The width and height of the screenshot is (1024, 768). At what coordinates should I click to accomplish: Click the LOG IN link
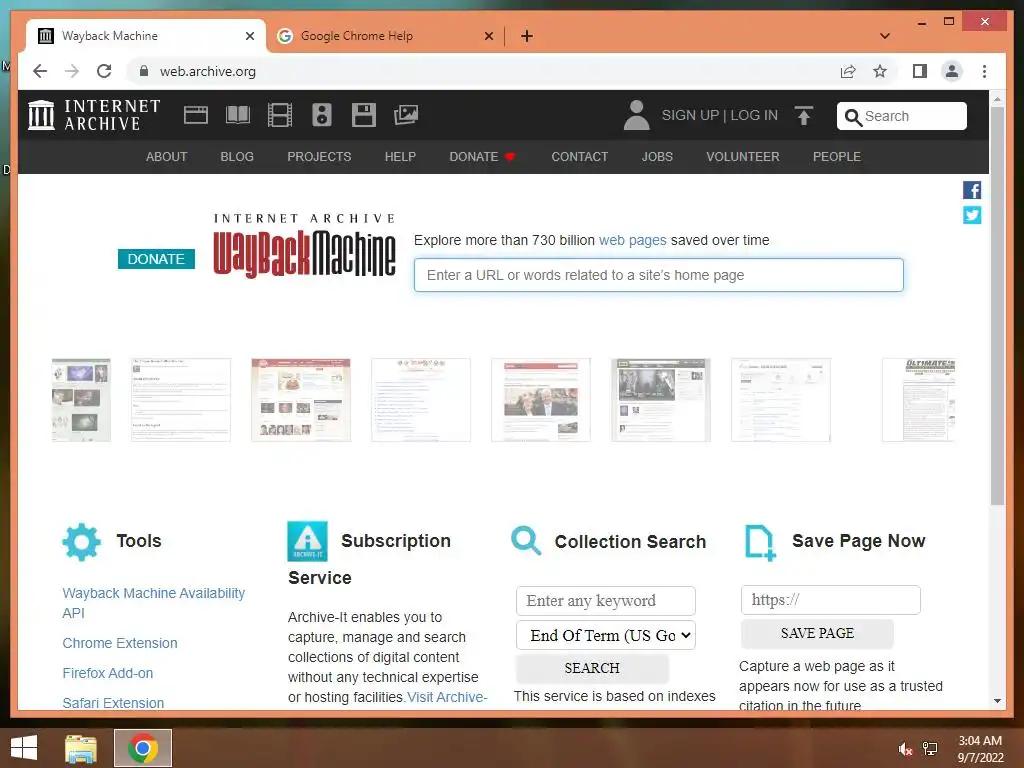(754, 115)
